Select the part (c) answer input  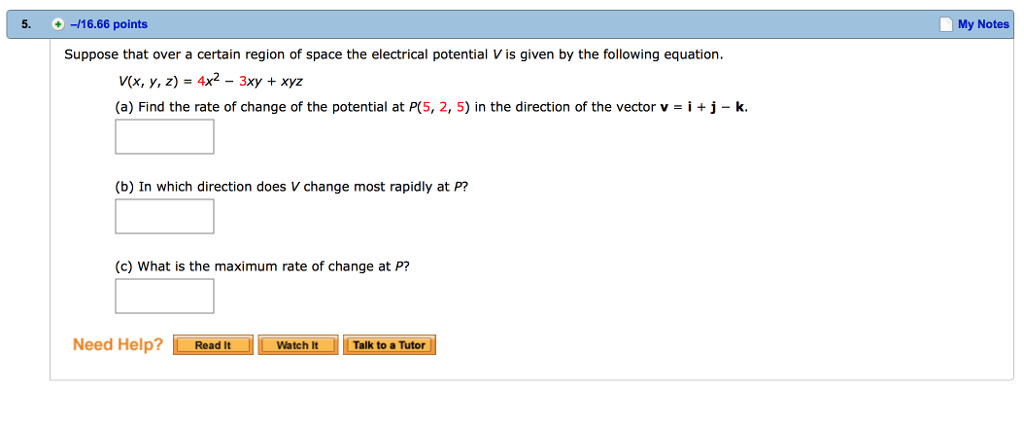click(164, 296)
